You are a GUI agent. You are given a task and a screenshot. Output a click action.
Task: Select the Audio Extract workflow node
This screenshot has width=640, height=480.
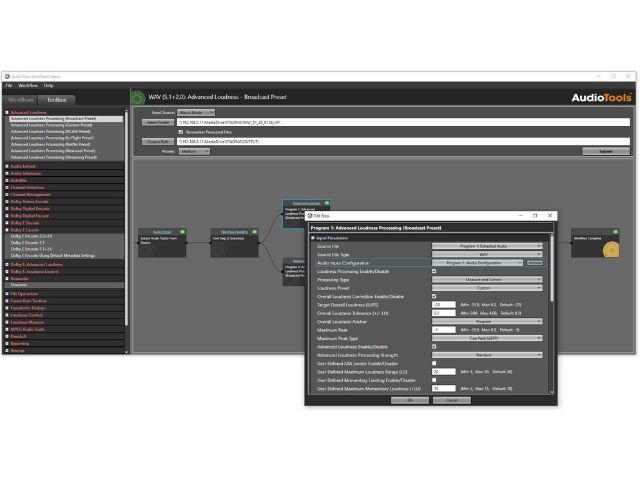pyautogui.click(x=162, y=243)
